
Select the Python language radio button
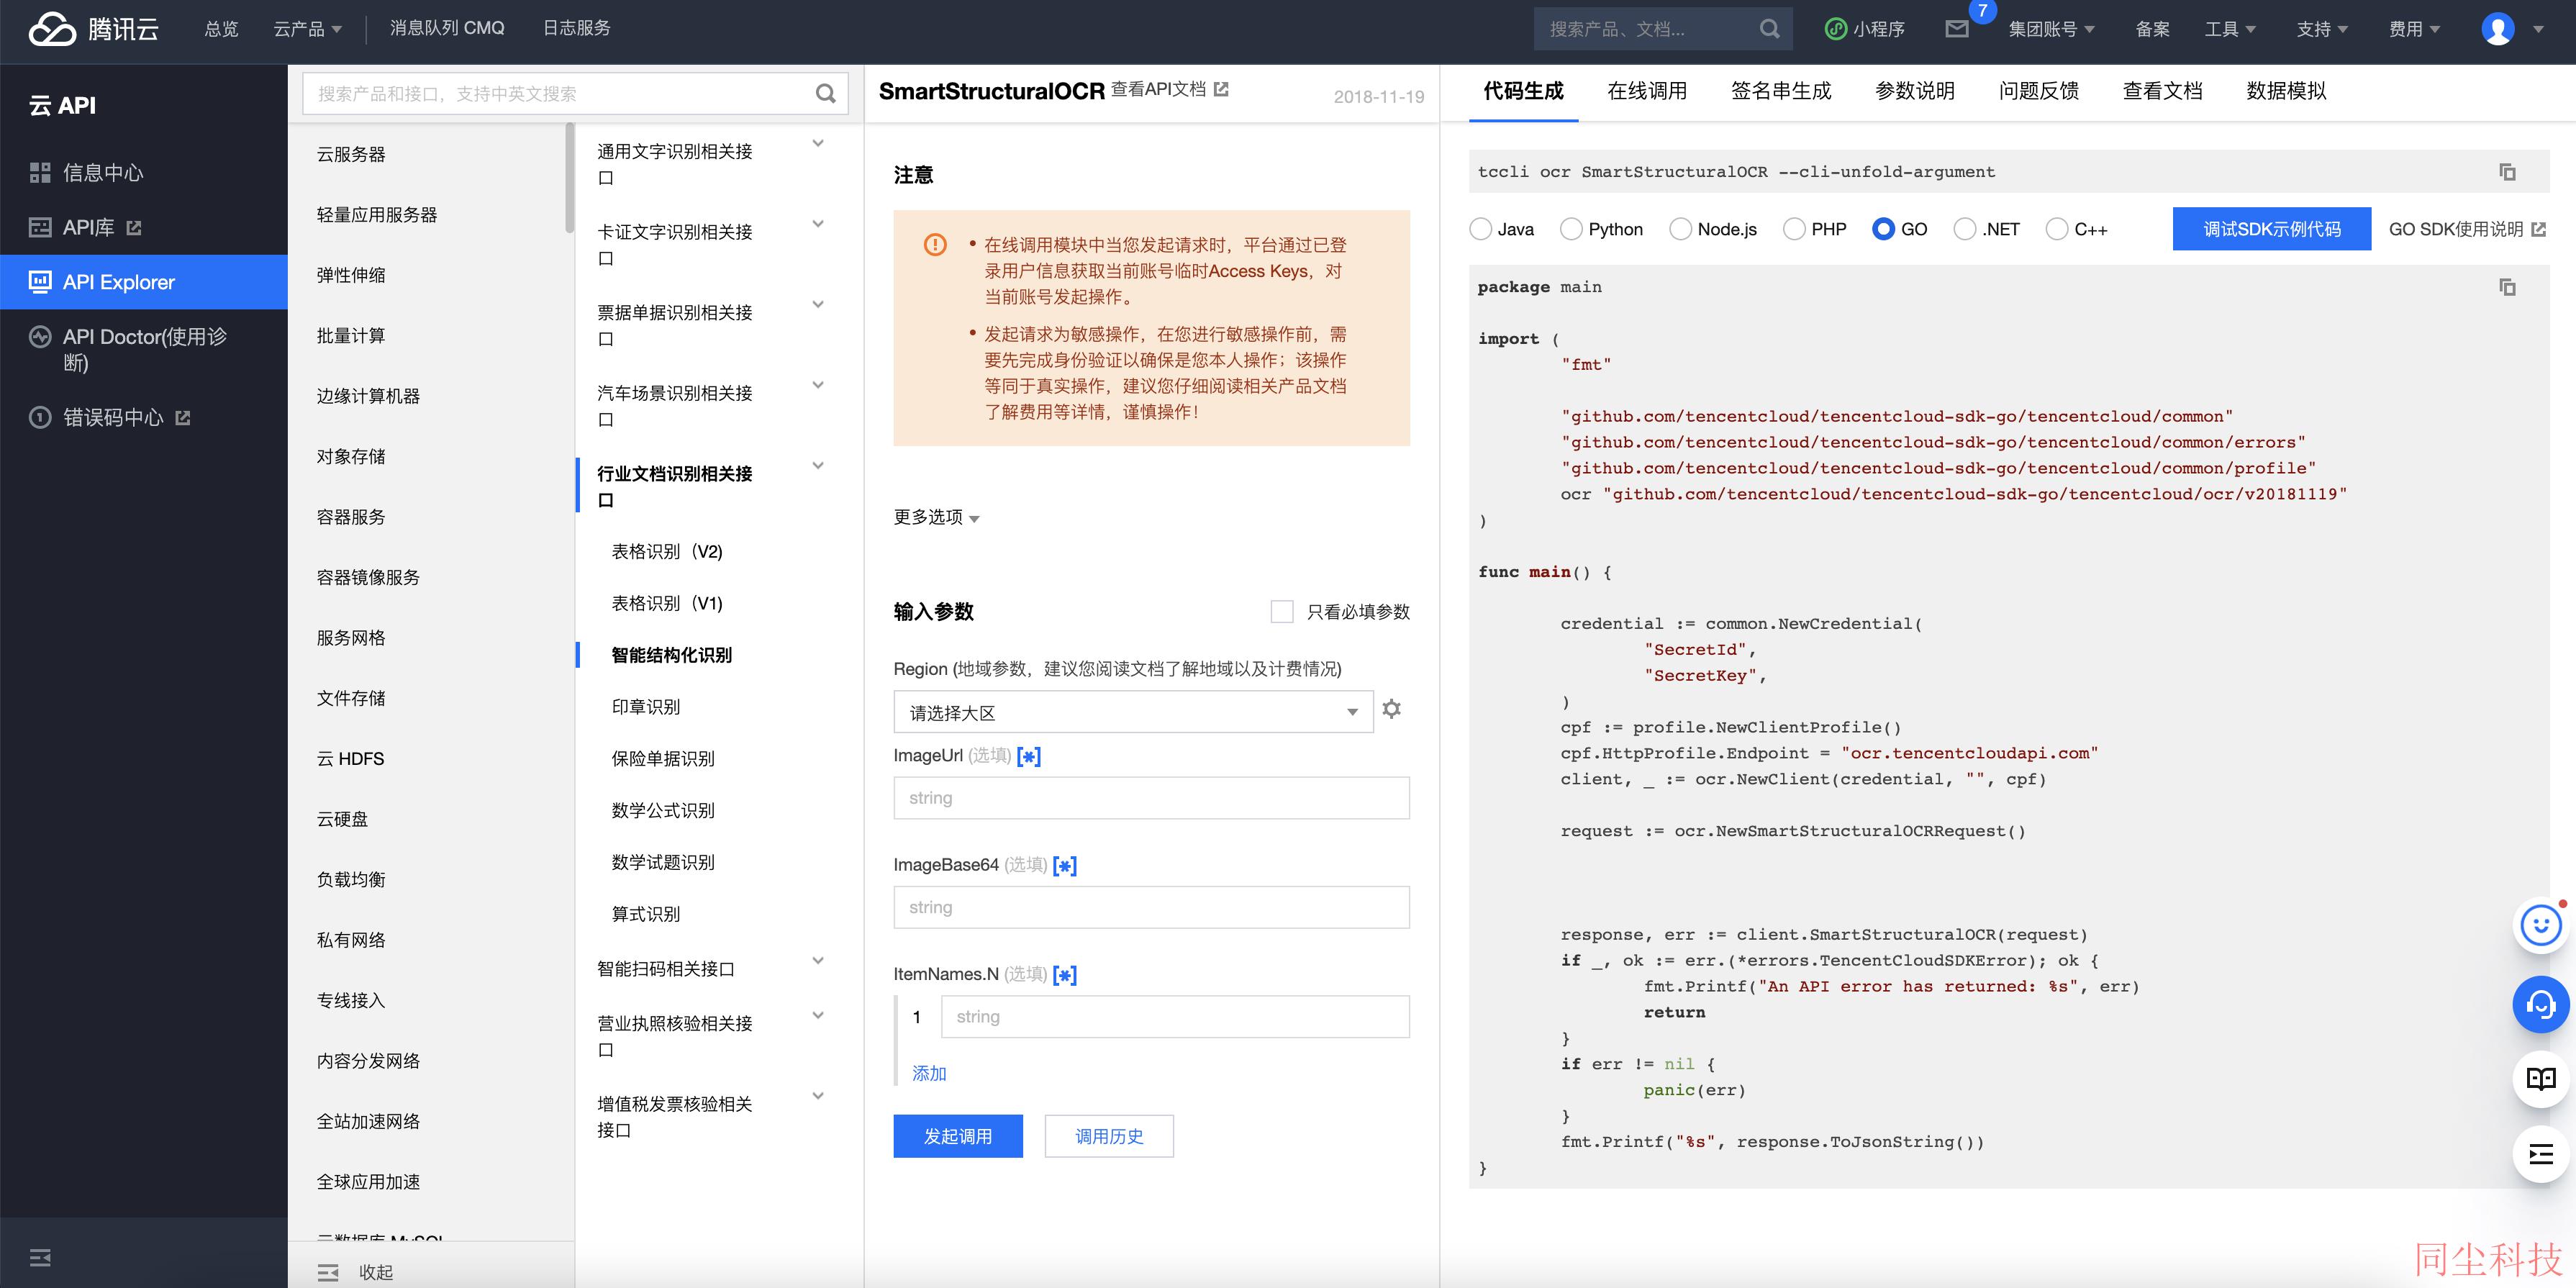(1571, 229)
